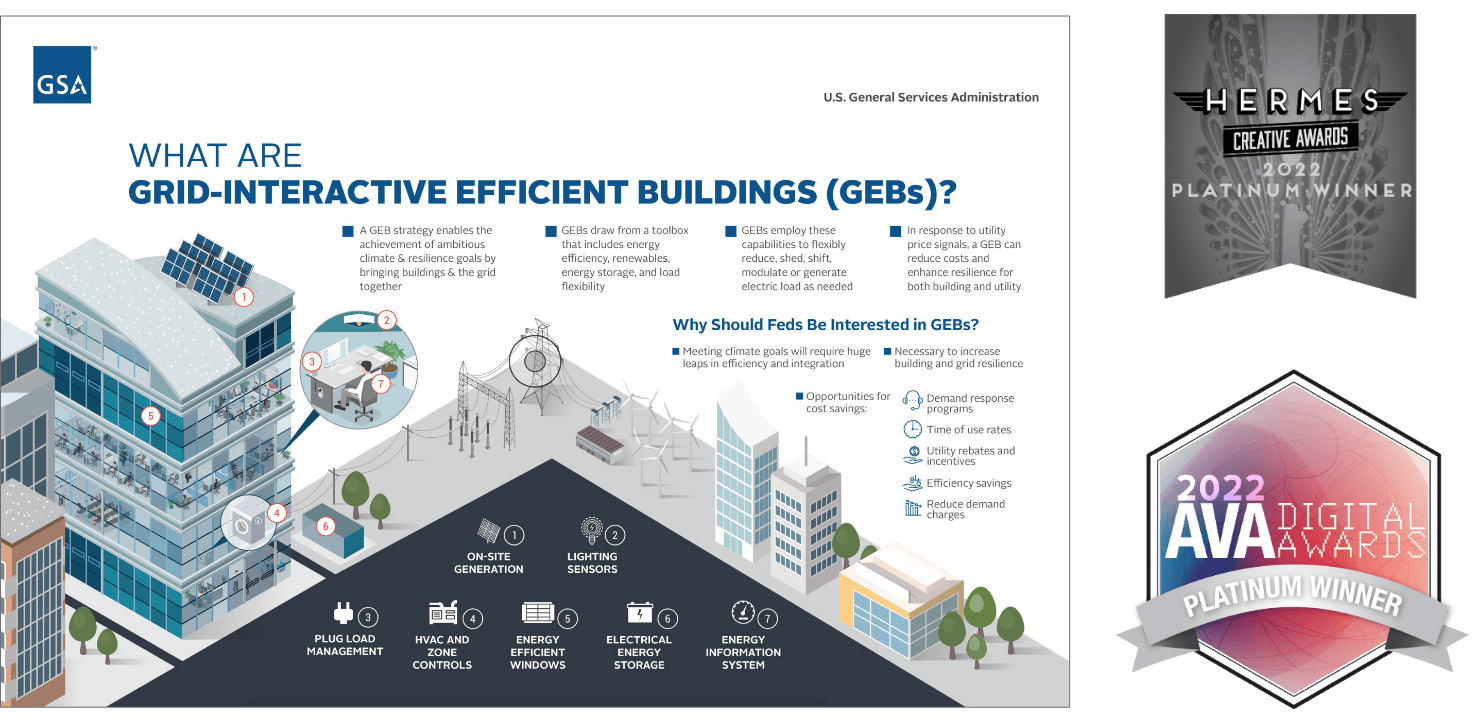
Task: Click red marker 3 in the office inset circle
Action: pos(312,361)
